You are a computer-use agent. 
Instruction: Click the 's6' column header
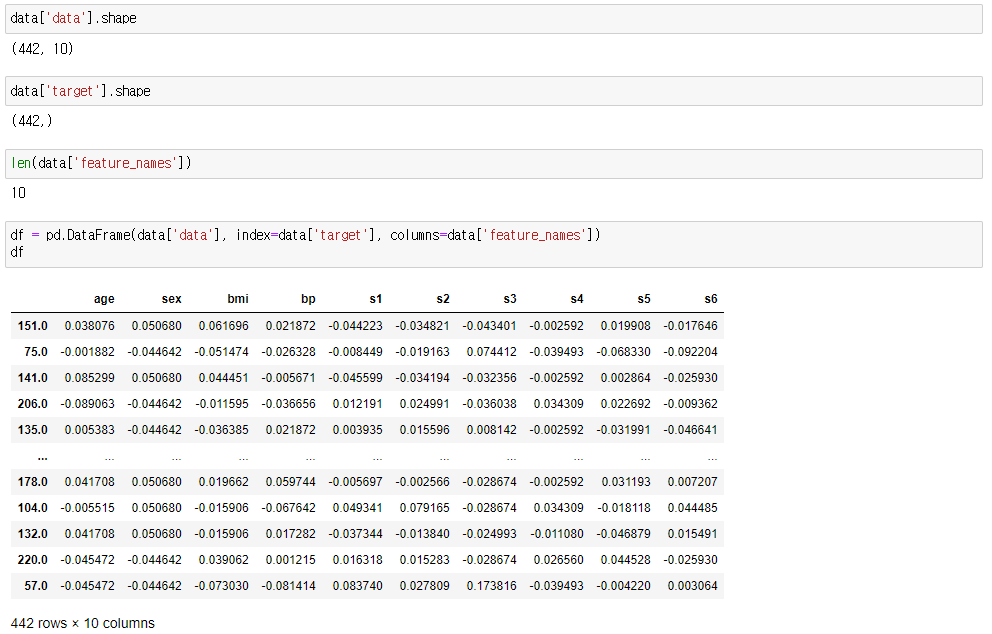click(710, 299)
